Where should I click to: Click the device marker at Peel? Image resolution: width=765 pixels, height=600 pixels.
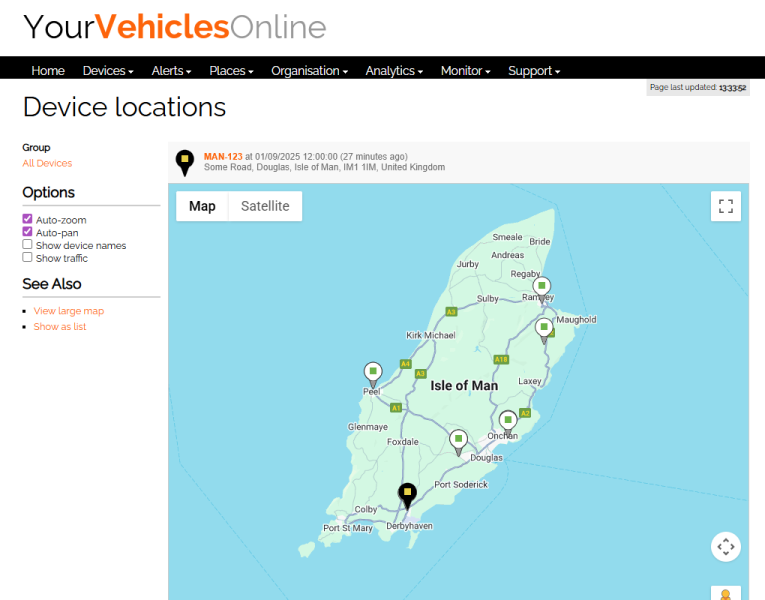[373, 373]
